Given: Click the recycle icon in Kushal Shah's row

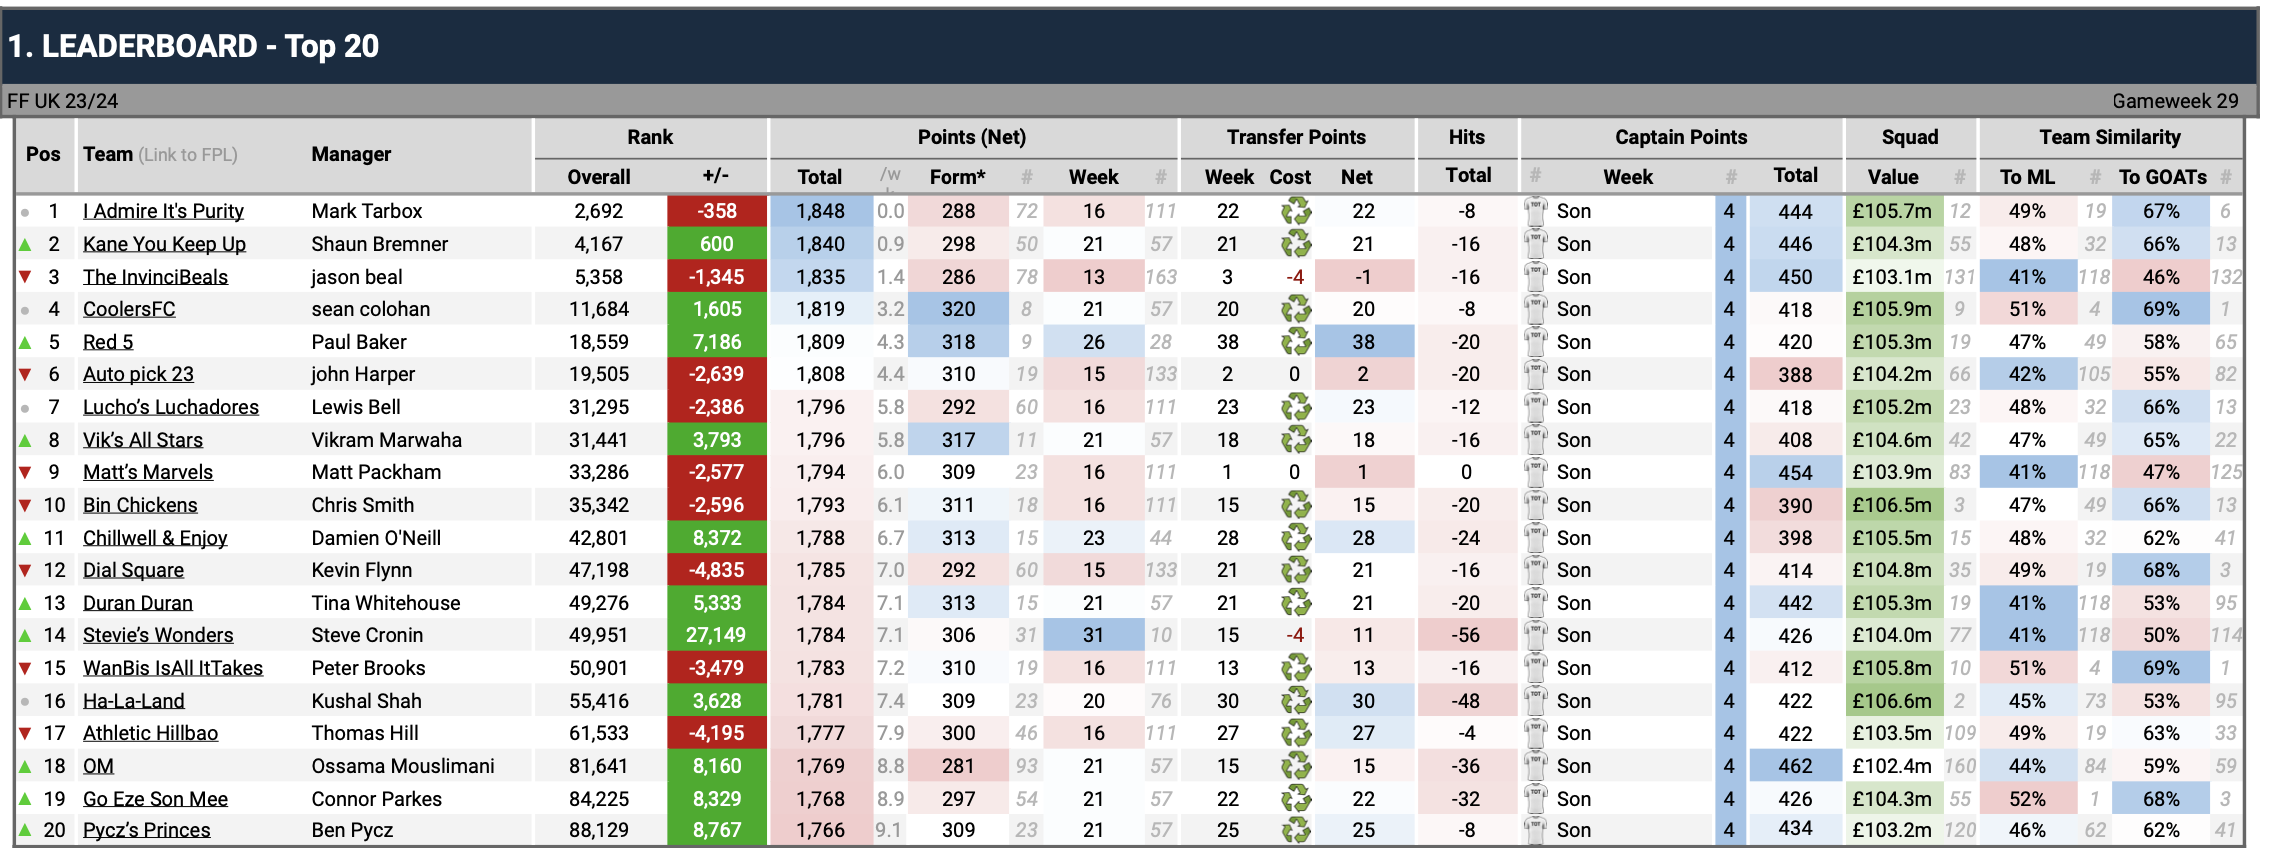Looking at the screenshot, I should 1296,701.
